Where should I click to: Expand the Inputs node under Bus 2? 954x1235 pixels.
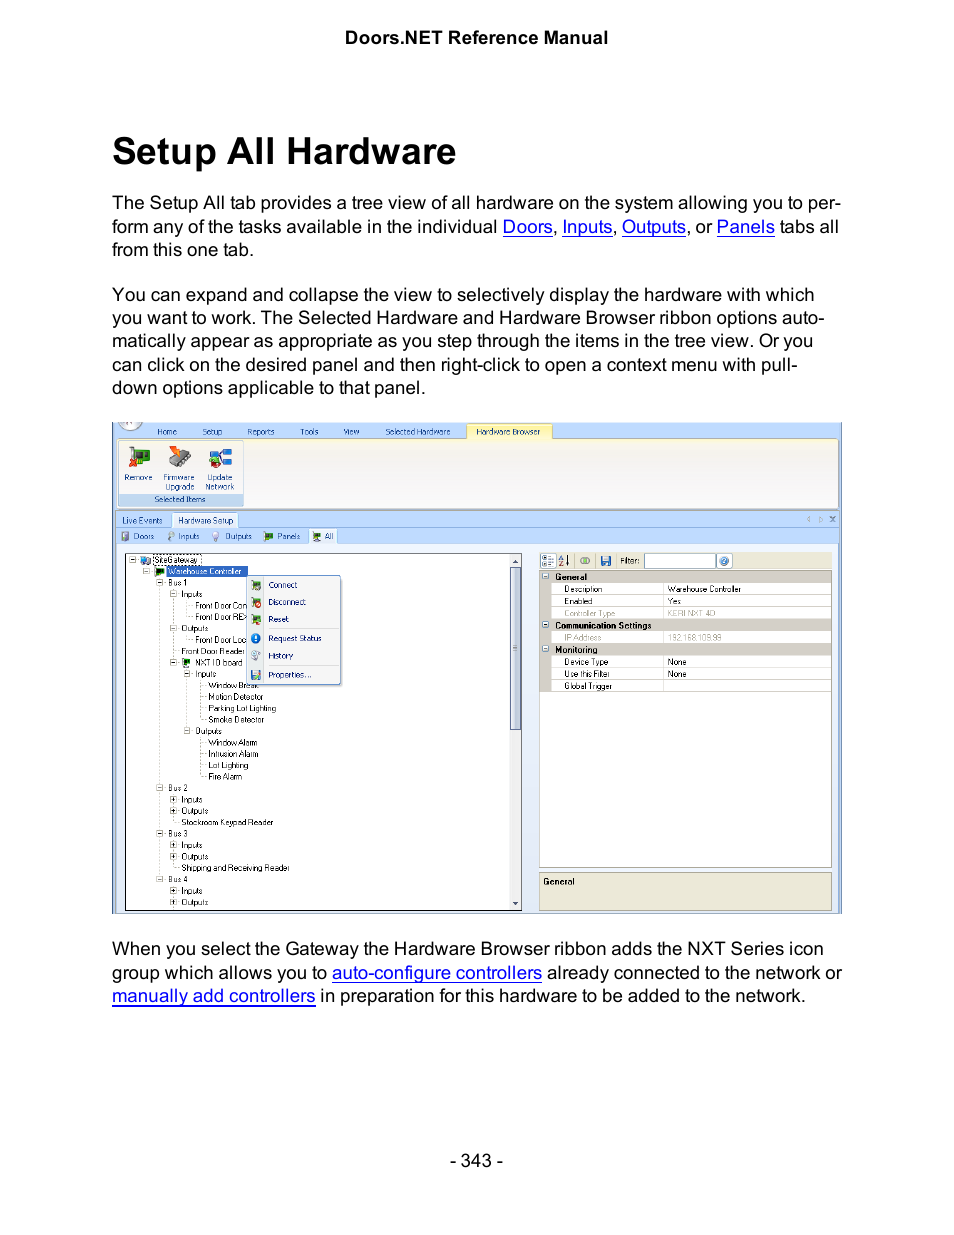[x=173, y=800]
